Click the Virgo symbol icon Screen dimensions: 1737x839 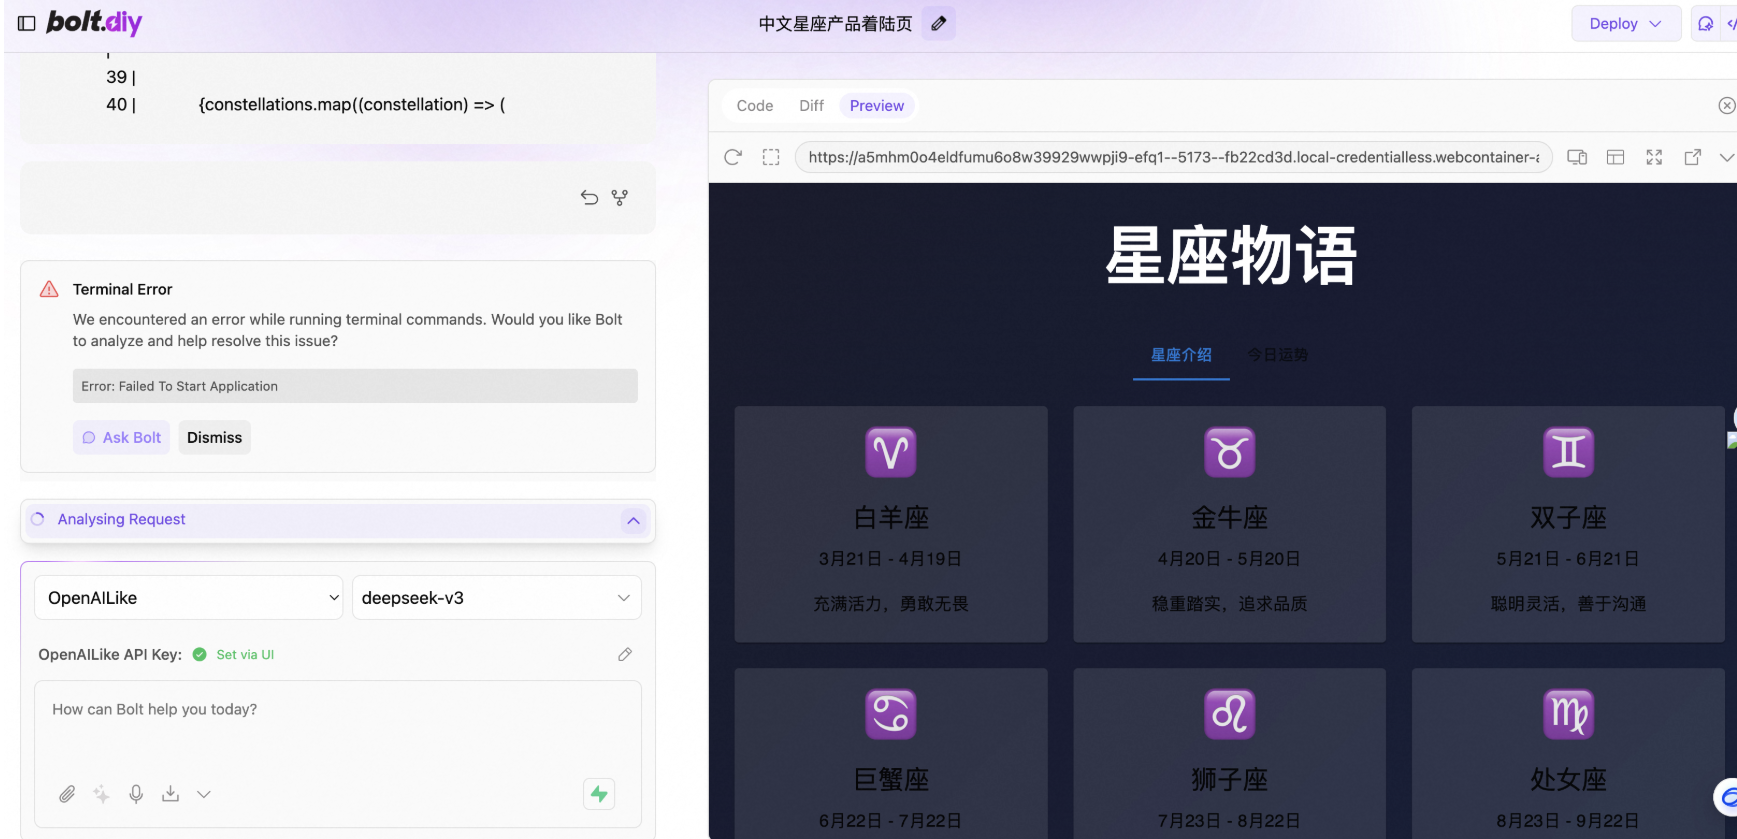coord(1568,714)
